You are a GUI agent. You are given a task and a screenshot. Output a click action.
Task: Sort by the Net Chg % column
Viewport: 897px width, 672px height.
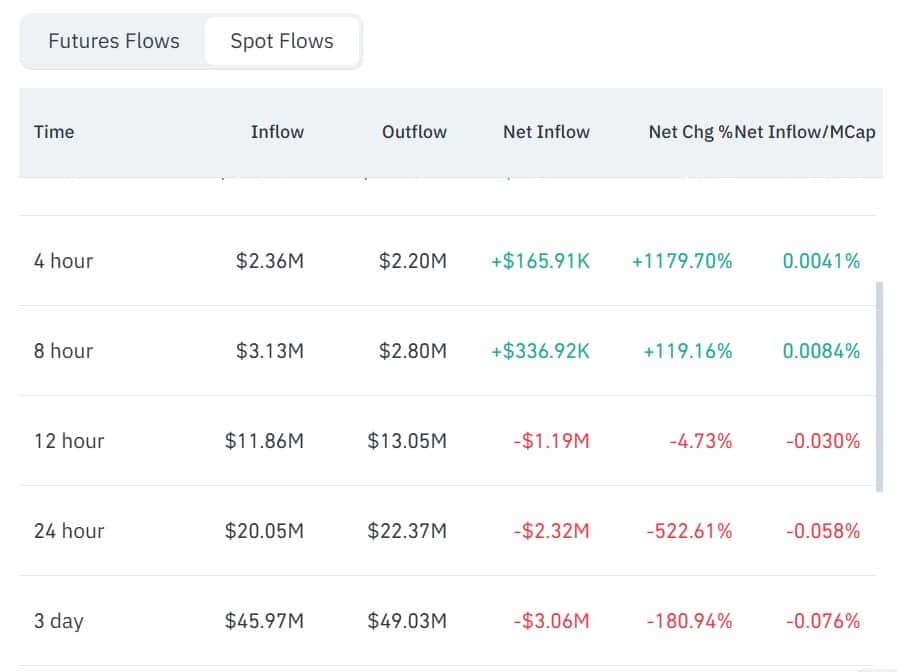point(690,131)
